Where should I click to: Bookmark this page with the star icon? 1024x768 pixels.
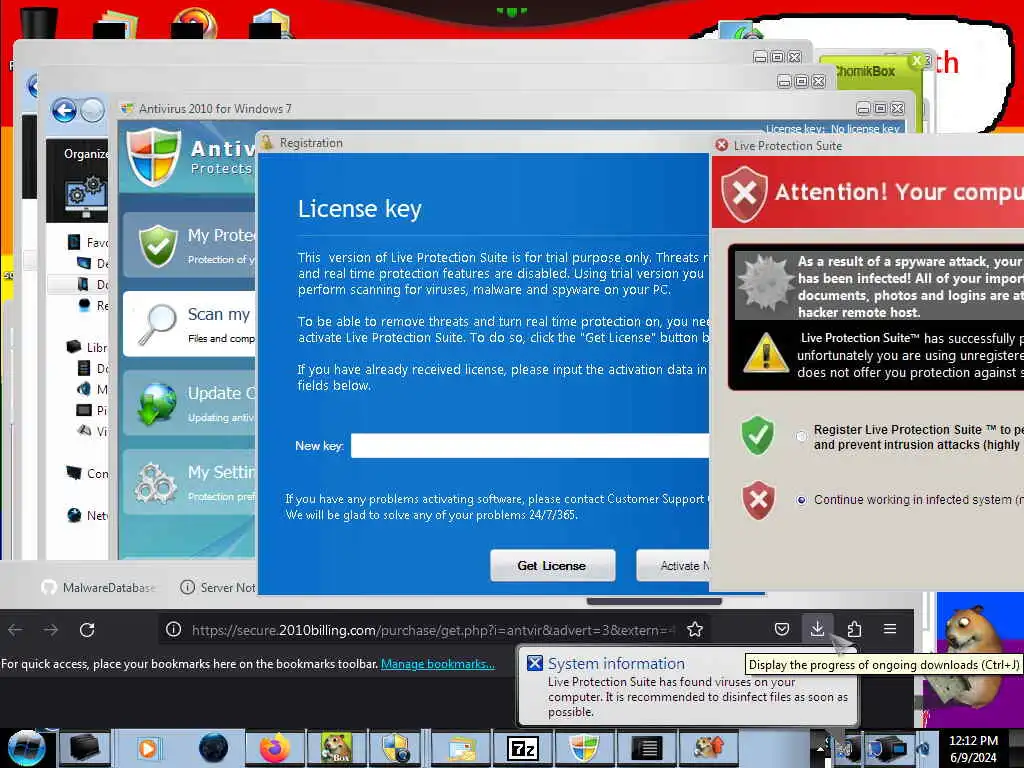[x=695, y=629]
